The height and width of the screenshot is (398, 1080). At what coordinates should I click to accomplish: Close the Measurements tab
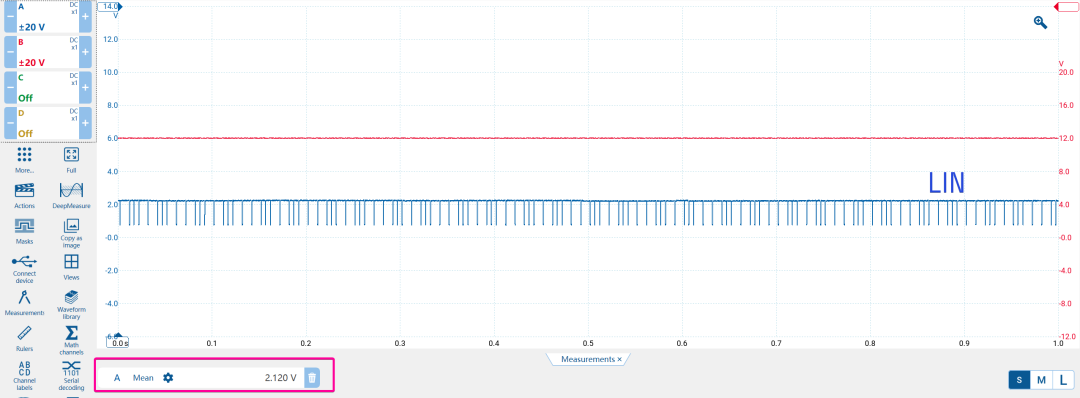click(x=619, y=359)
